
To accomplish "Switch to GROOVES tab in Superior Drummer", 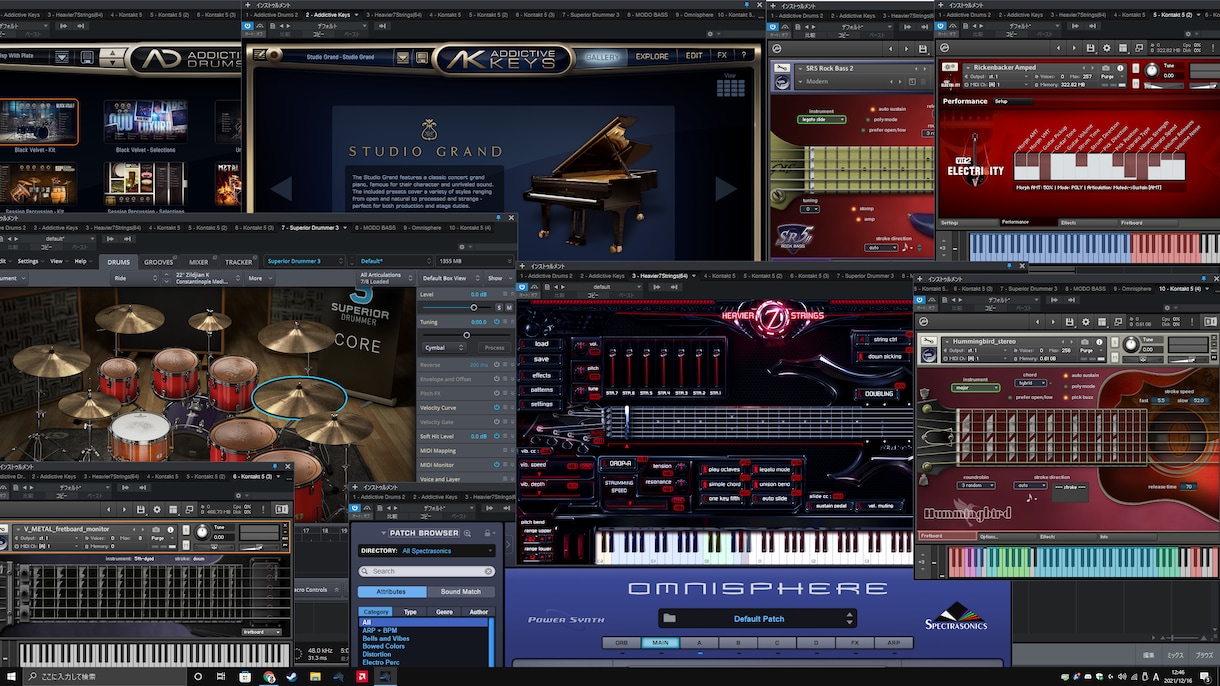I will pos(159,262).
